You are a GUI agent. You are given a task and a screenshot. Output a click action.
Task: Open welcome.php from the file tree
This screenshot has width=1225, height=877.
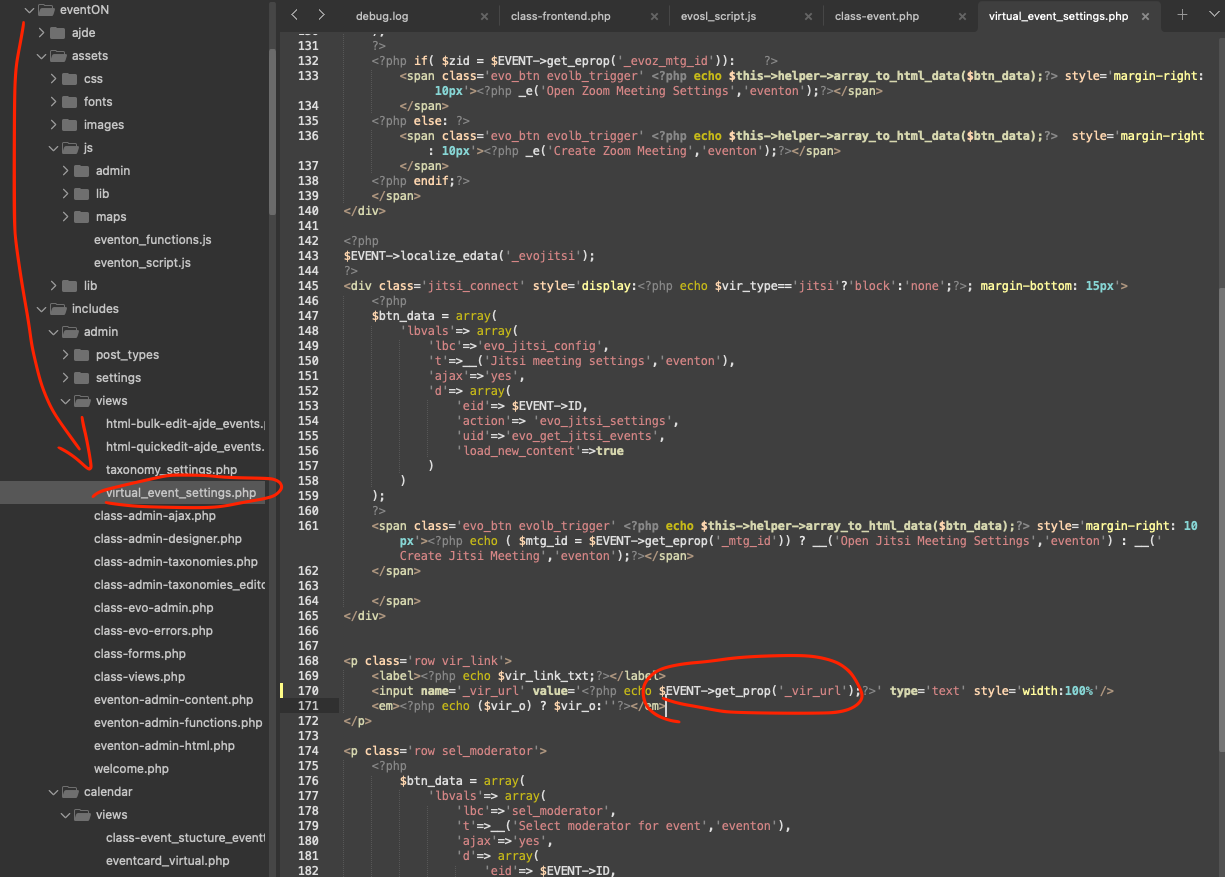coord(131,769)
